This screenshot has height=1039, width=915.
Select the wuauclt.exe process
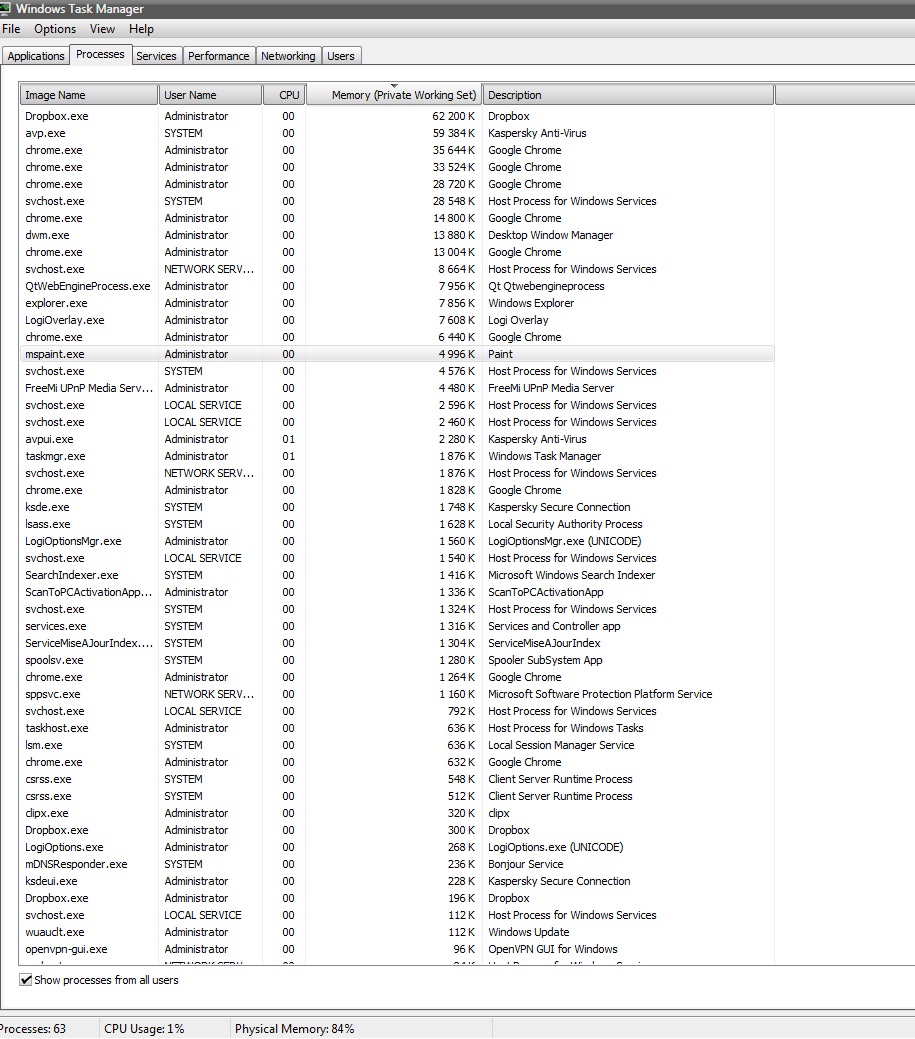click(397, 932)
